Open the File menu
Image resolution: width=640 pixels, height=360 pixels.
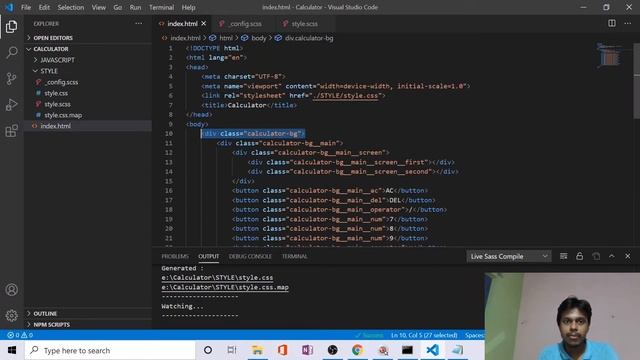tap(26, 7)
